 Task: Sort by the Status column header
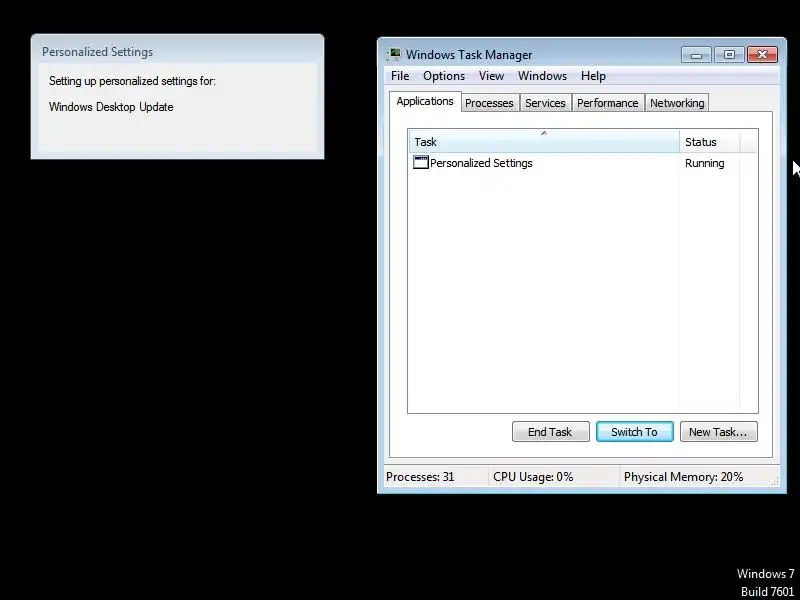(710, 141)
